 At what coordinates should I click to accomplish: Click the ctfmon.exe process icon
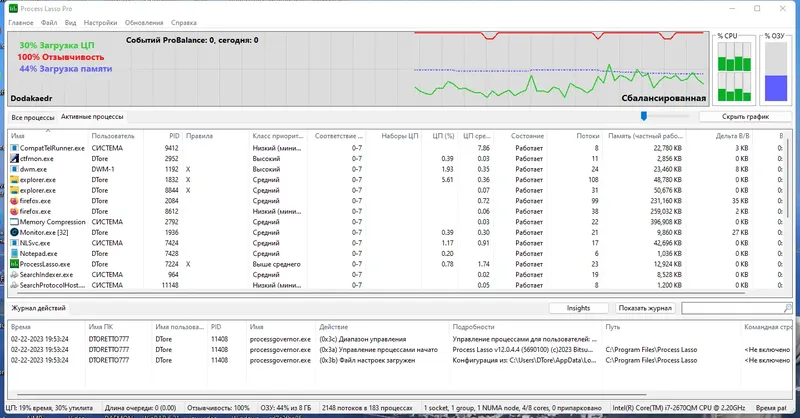(14, 159)
